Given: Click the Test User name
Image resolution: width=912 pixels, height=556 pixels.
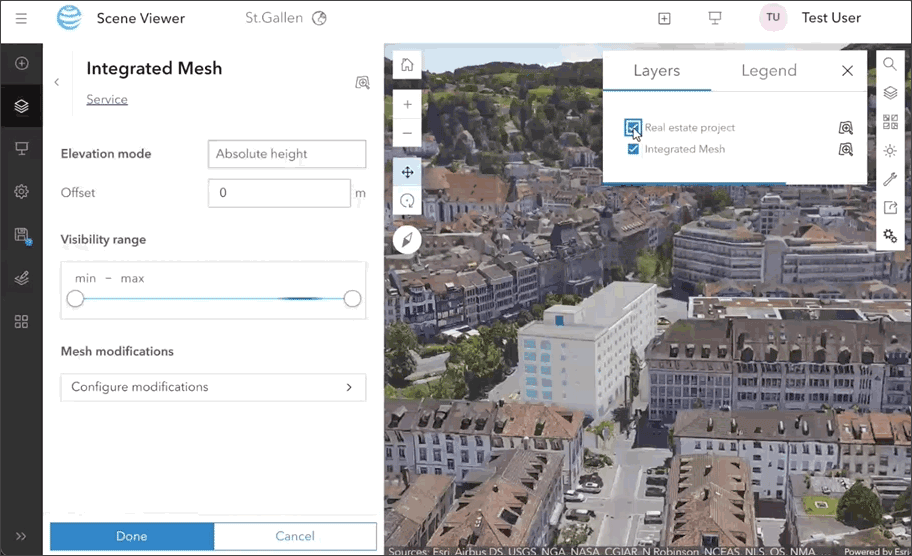Looking at the screenshot, I should coord(831,18).
